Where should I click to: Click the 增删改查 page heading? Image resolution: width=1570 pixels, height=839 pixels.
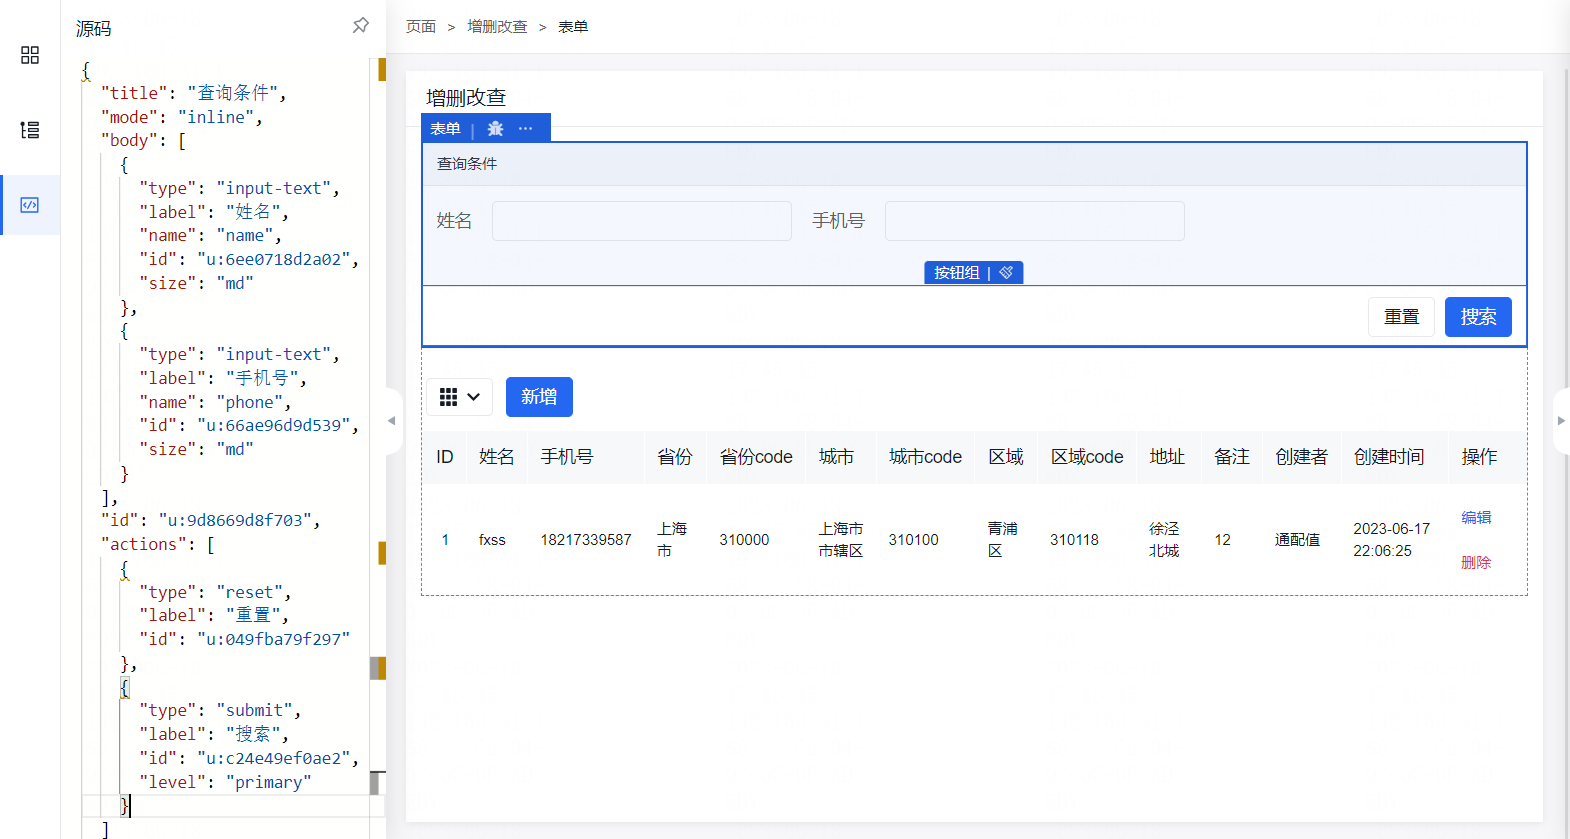(x=466, y=97)
